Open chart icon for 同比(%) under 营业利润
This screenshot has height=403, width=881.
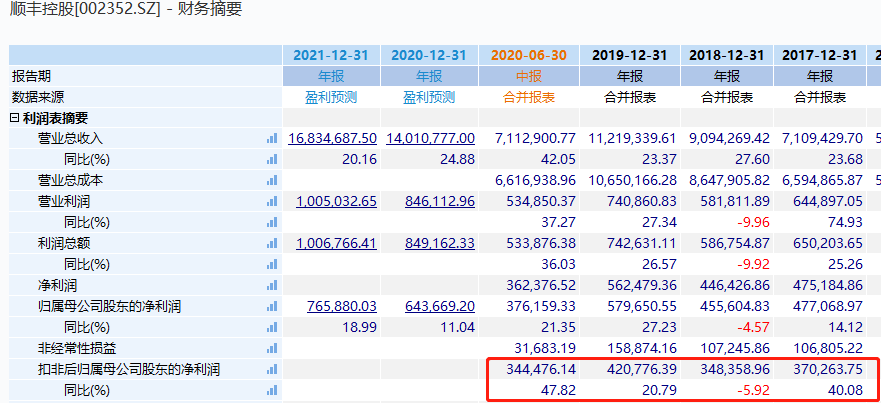tap(272, 223)
